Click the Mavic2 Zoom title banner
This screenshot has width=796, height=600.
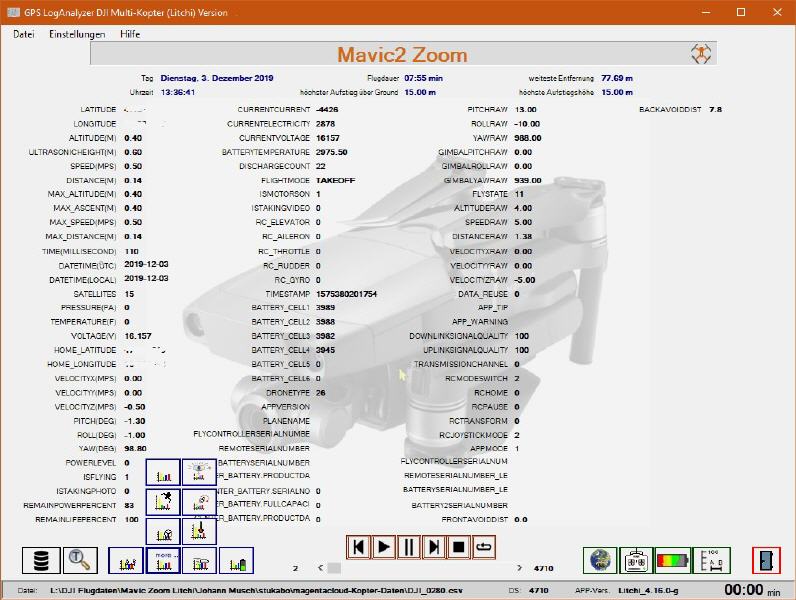(x=403, y=54)
